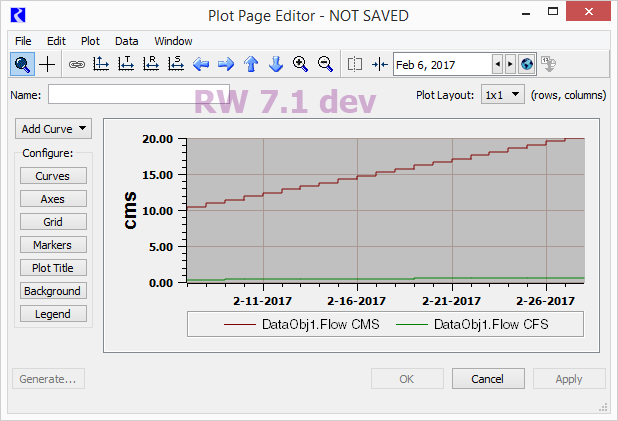Viewport: 618px width, 421px height.
Task: Click the axis scale T icon
Action: pos(126,64)
